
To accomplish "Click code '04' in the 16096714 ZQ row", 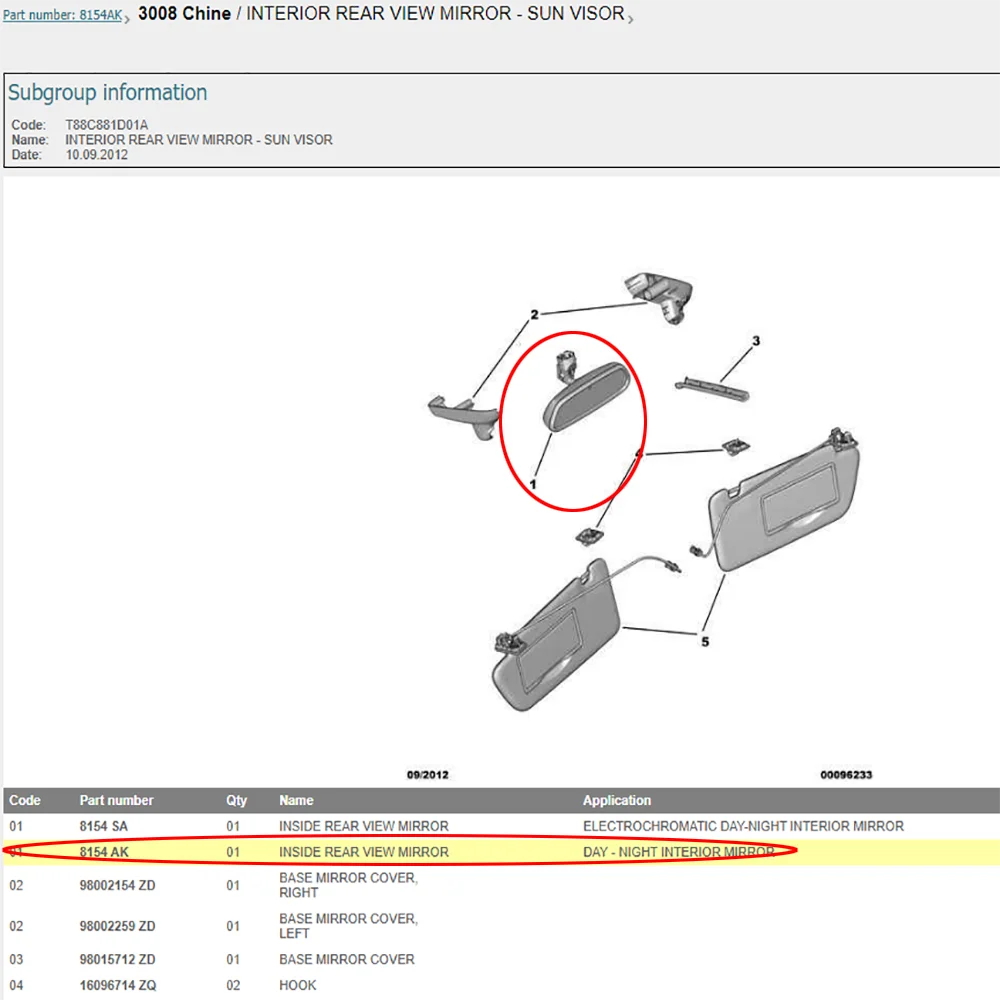I will pos(17,985).
